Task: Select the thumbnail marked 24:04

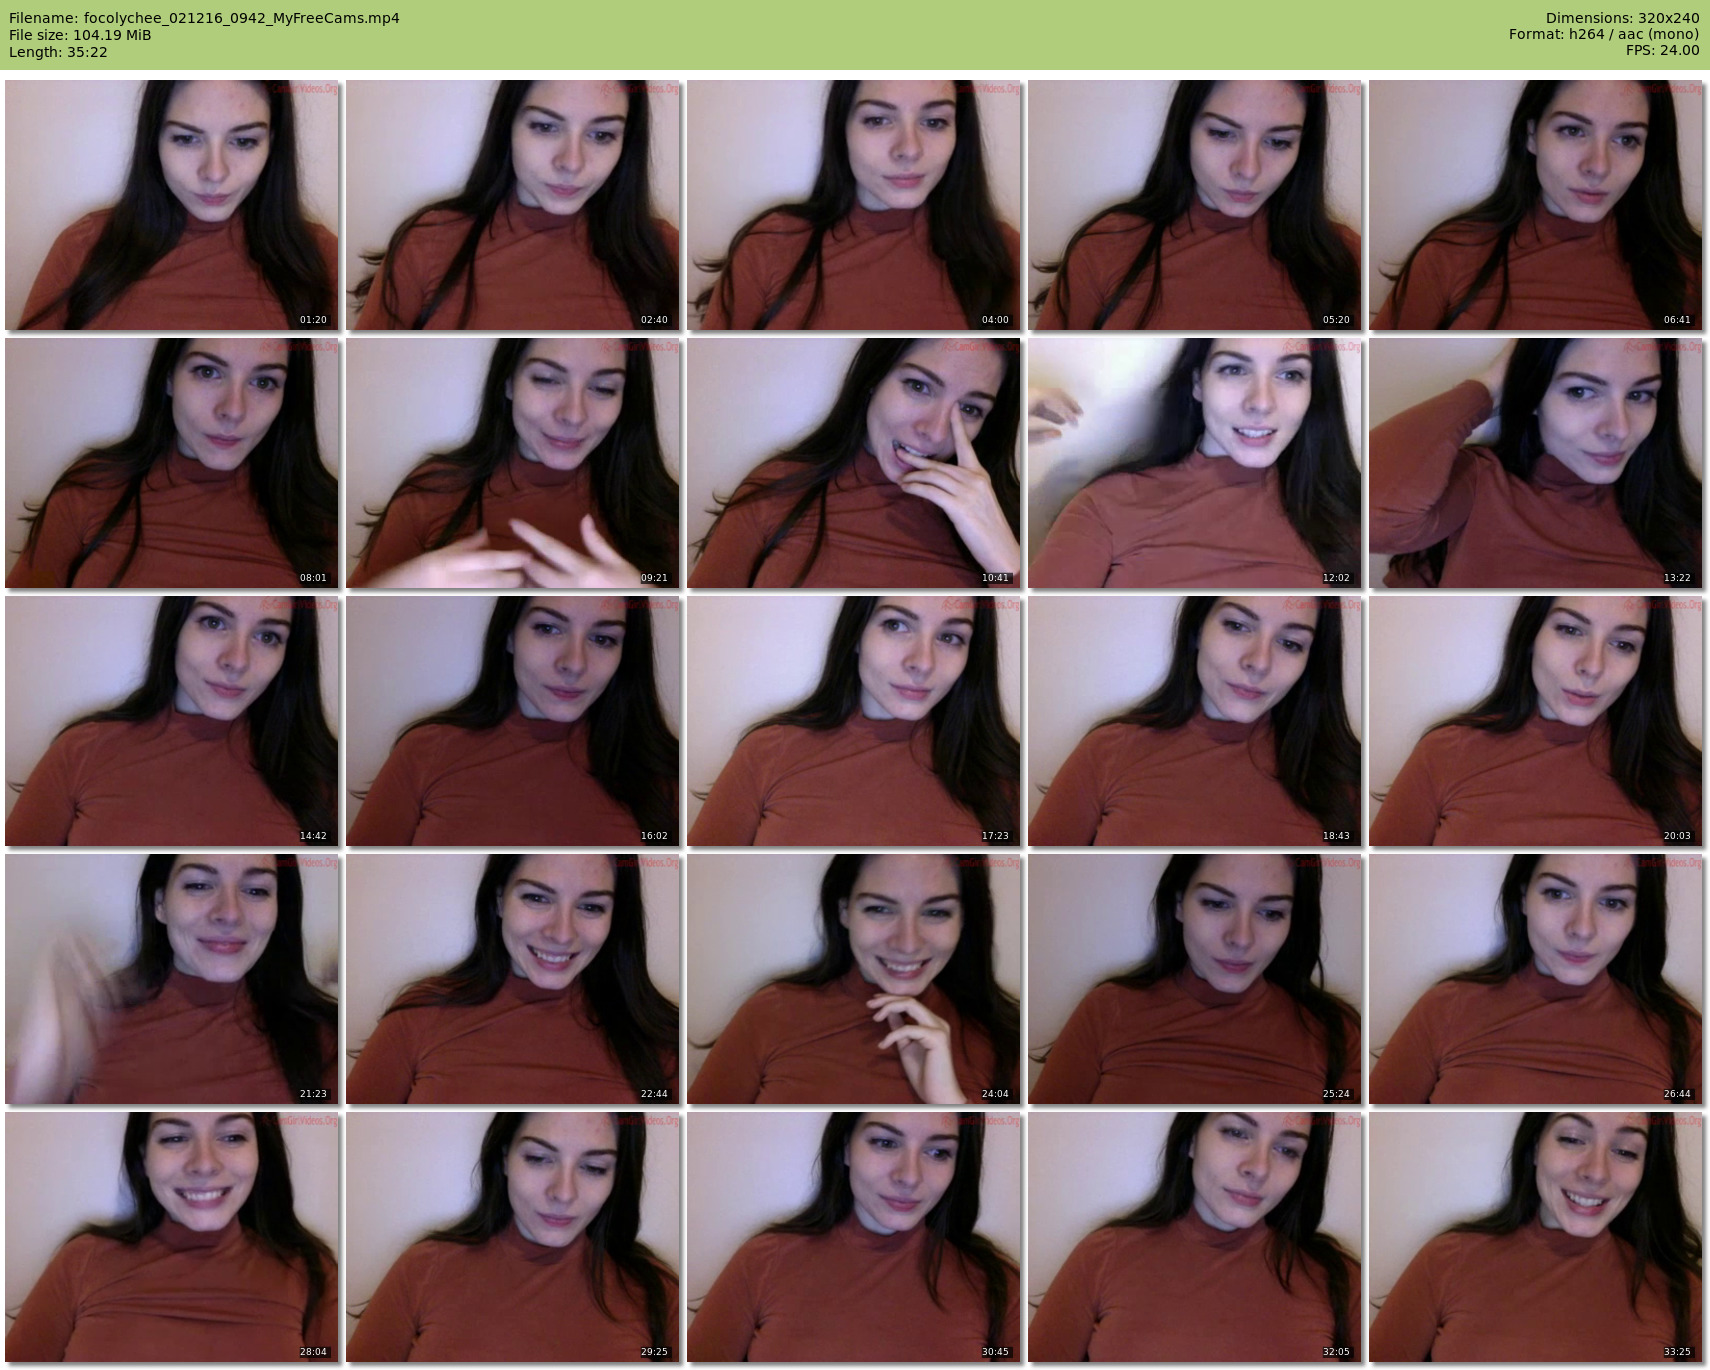Action: (854, 979)
